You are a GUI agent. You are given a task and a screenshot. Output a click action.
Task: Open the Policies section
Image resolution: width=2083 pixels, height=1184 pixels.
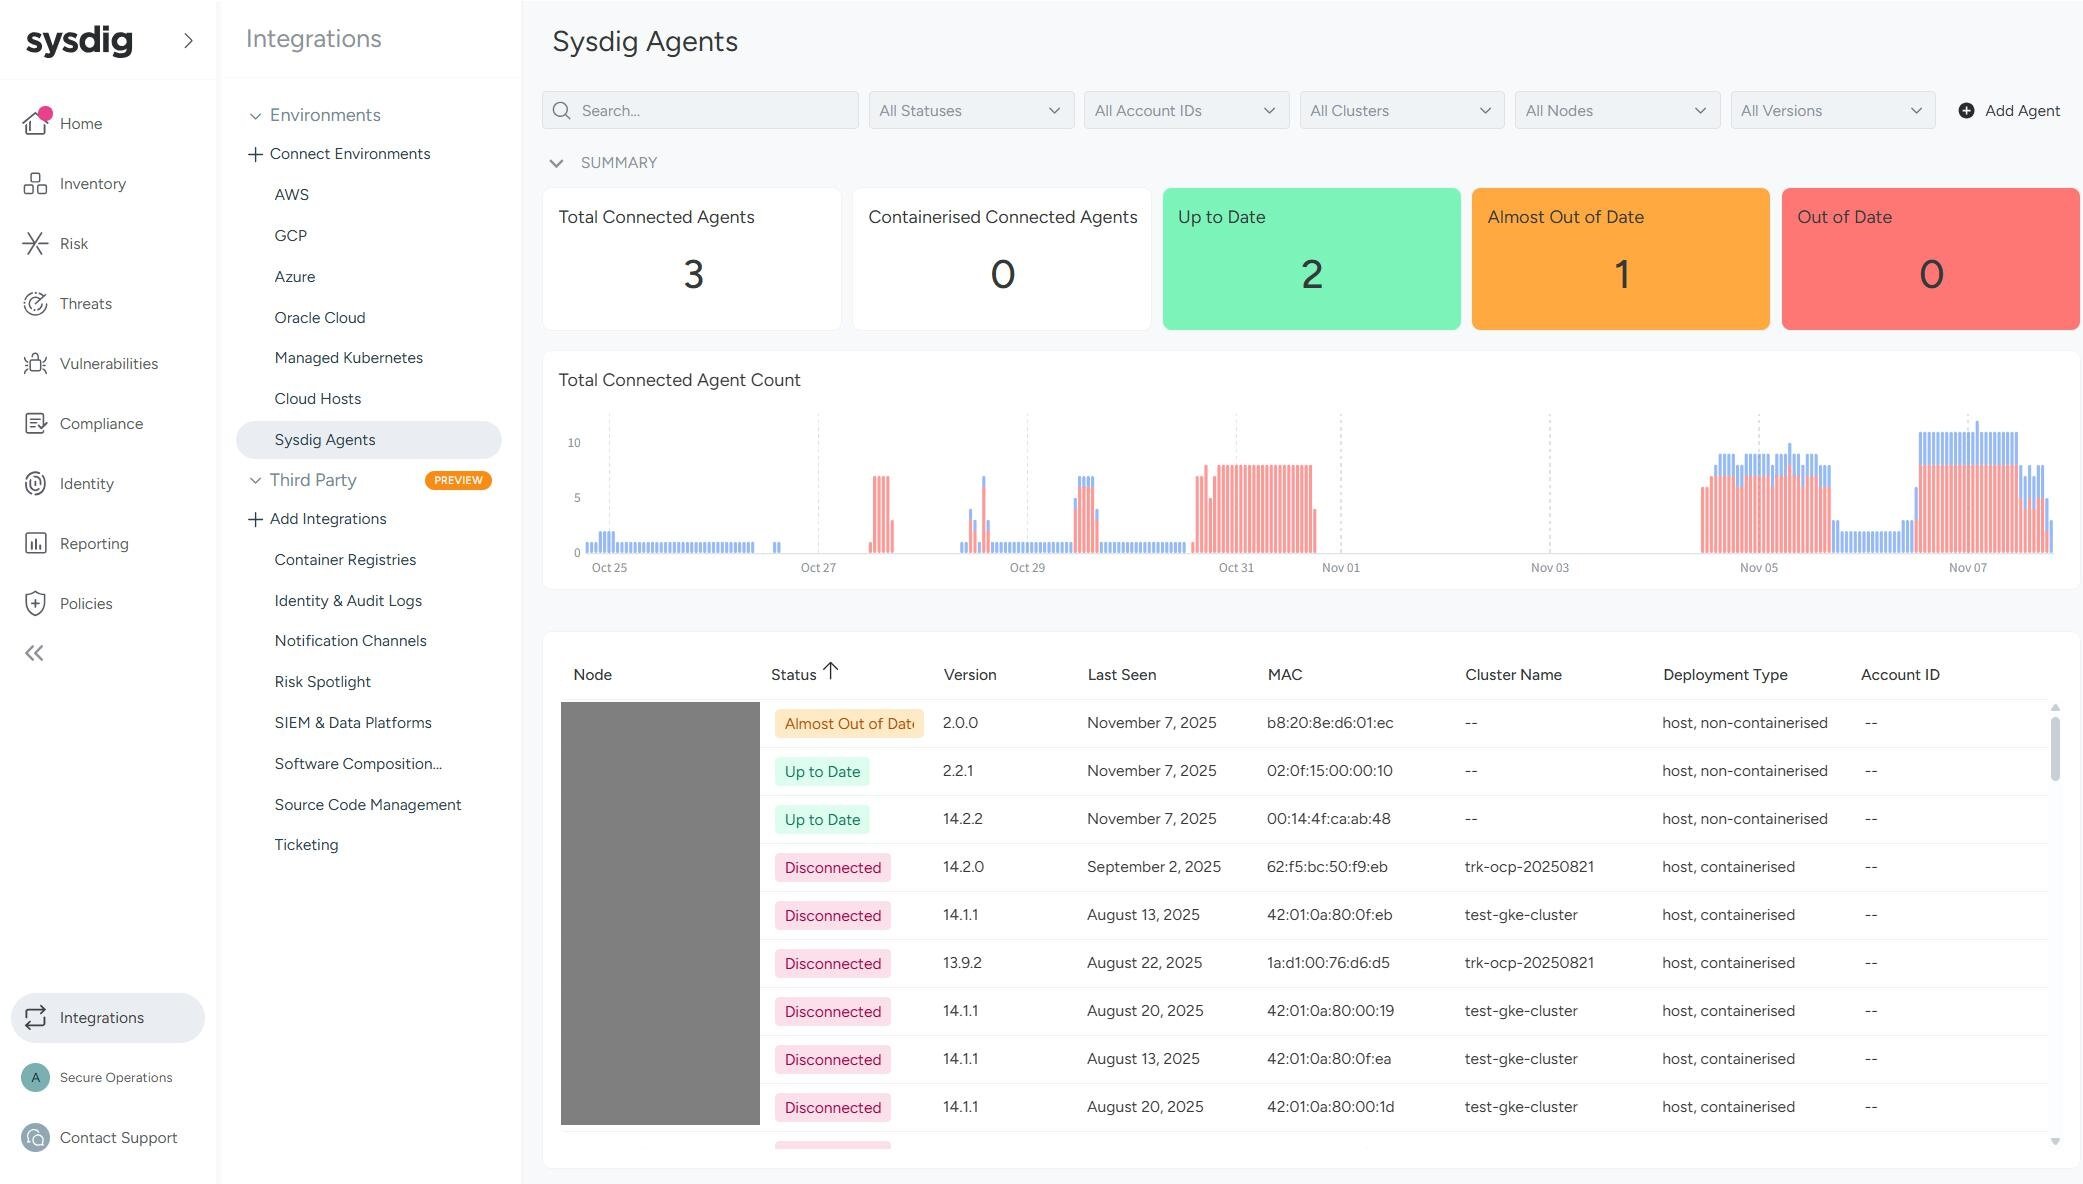[86, 603]
